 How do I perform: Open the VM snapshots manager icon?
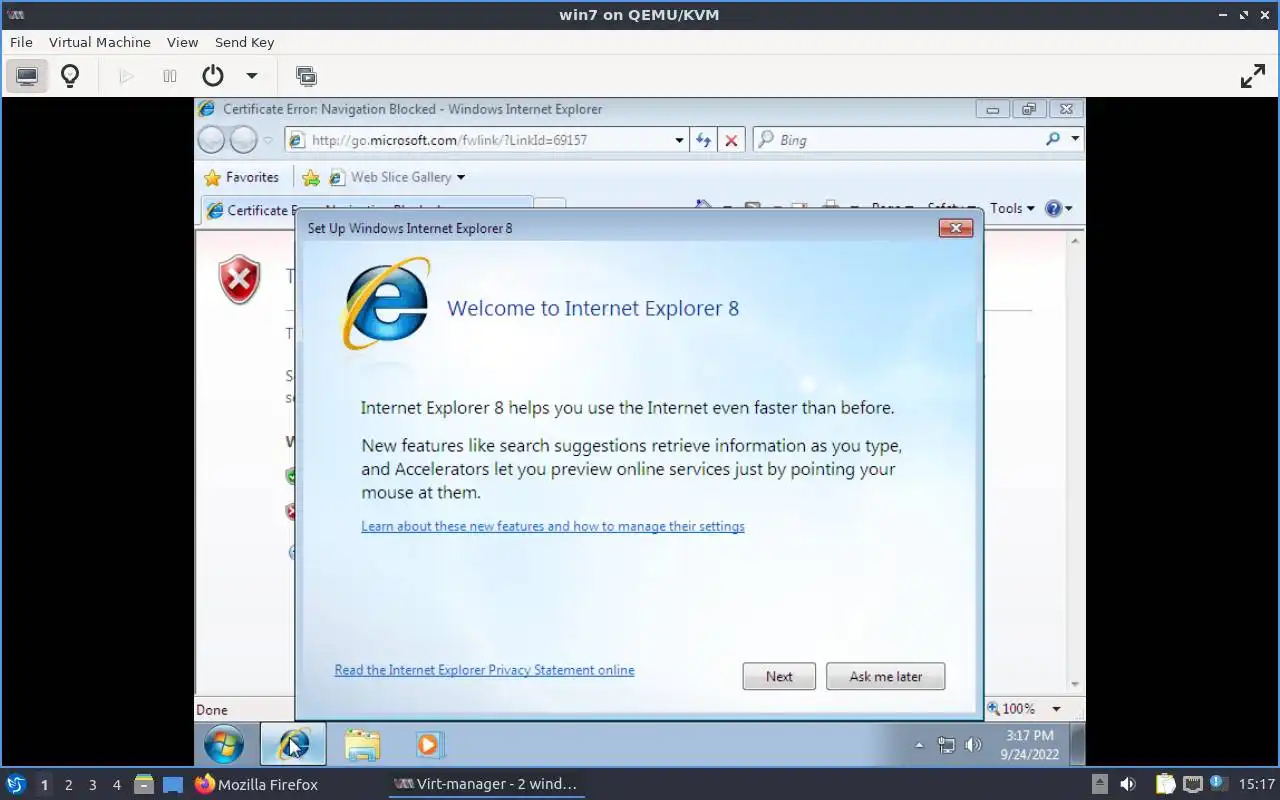(306, 76)
